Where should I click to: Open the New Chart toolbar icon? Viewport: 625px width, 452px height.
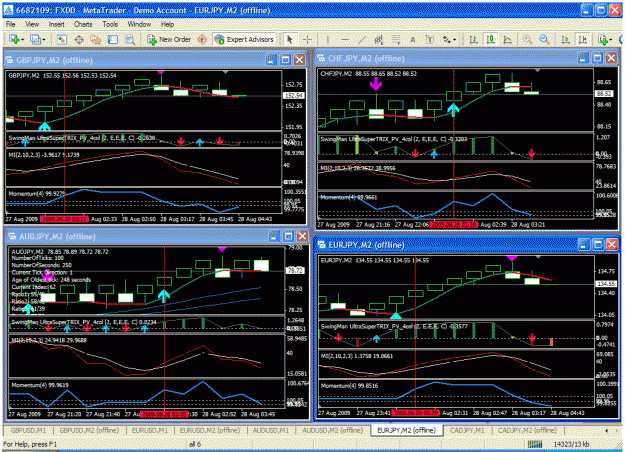[x=14, y=39]
